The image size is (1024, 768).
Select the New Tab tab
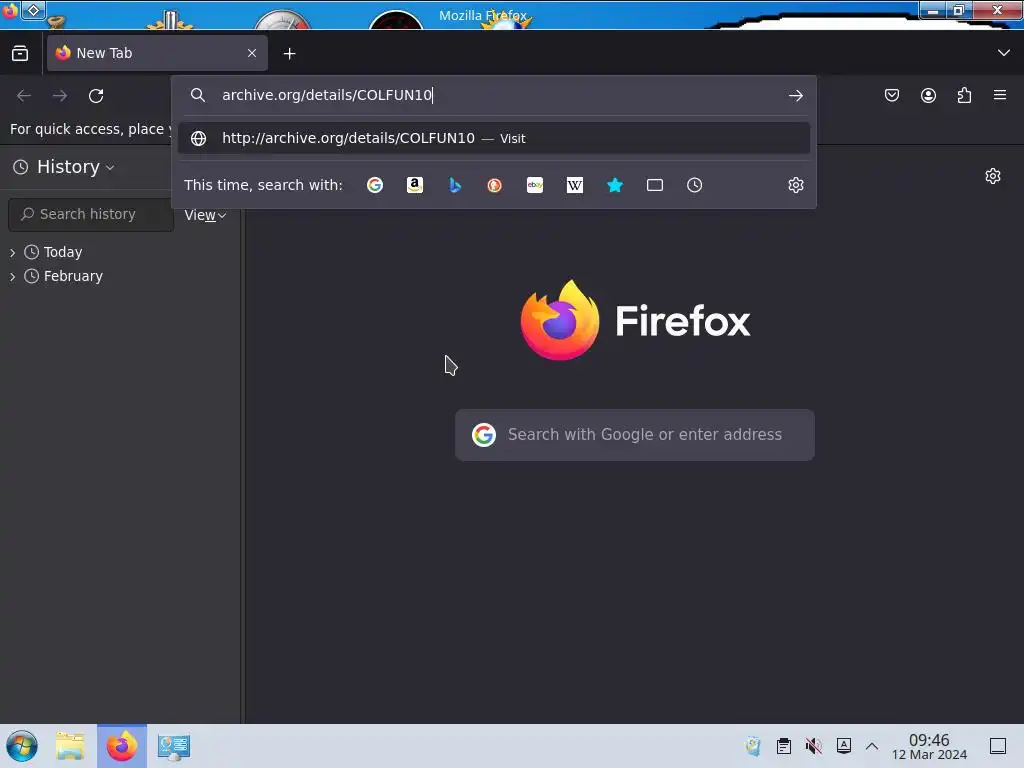point(157,54)
